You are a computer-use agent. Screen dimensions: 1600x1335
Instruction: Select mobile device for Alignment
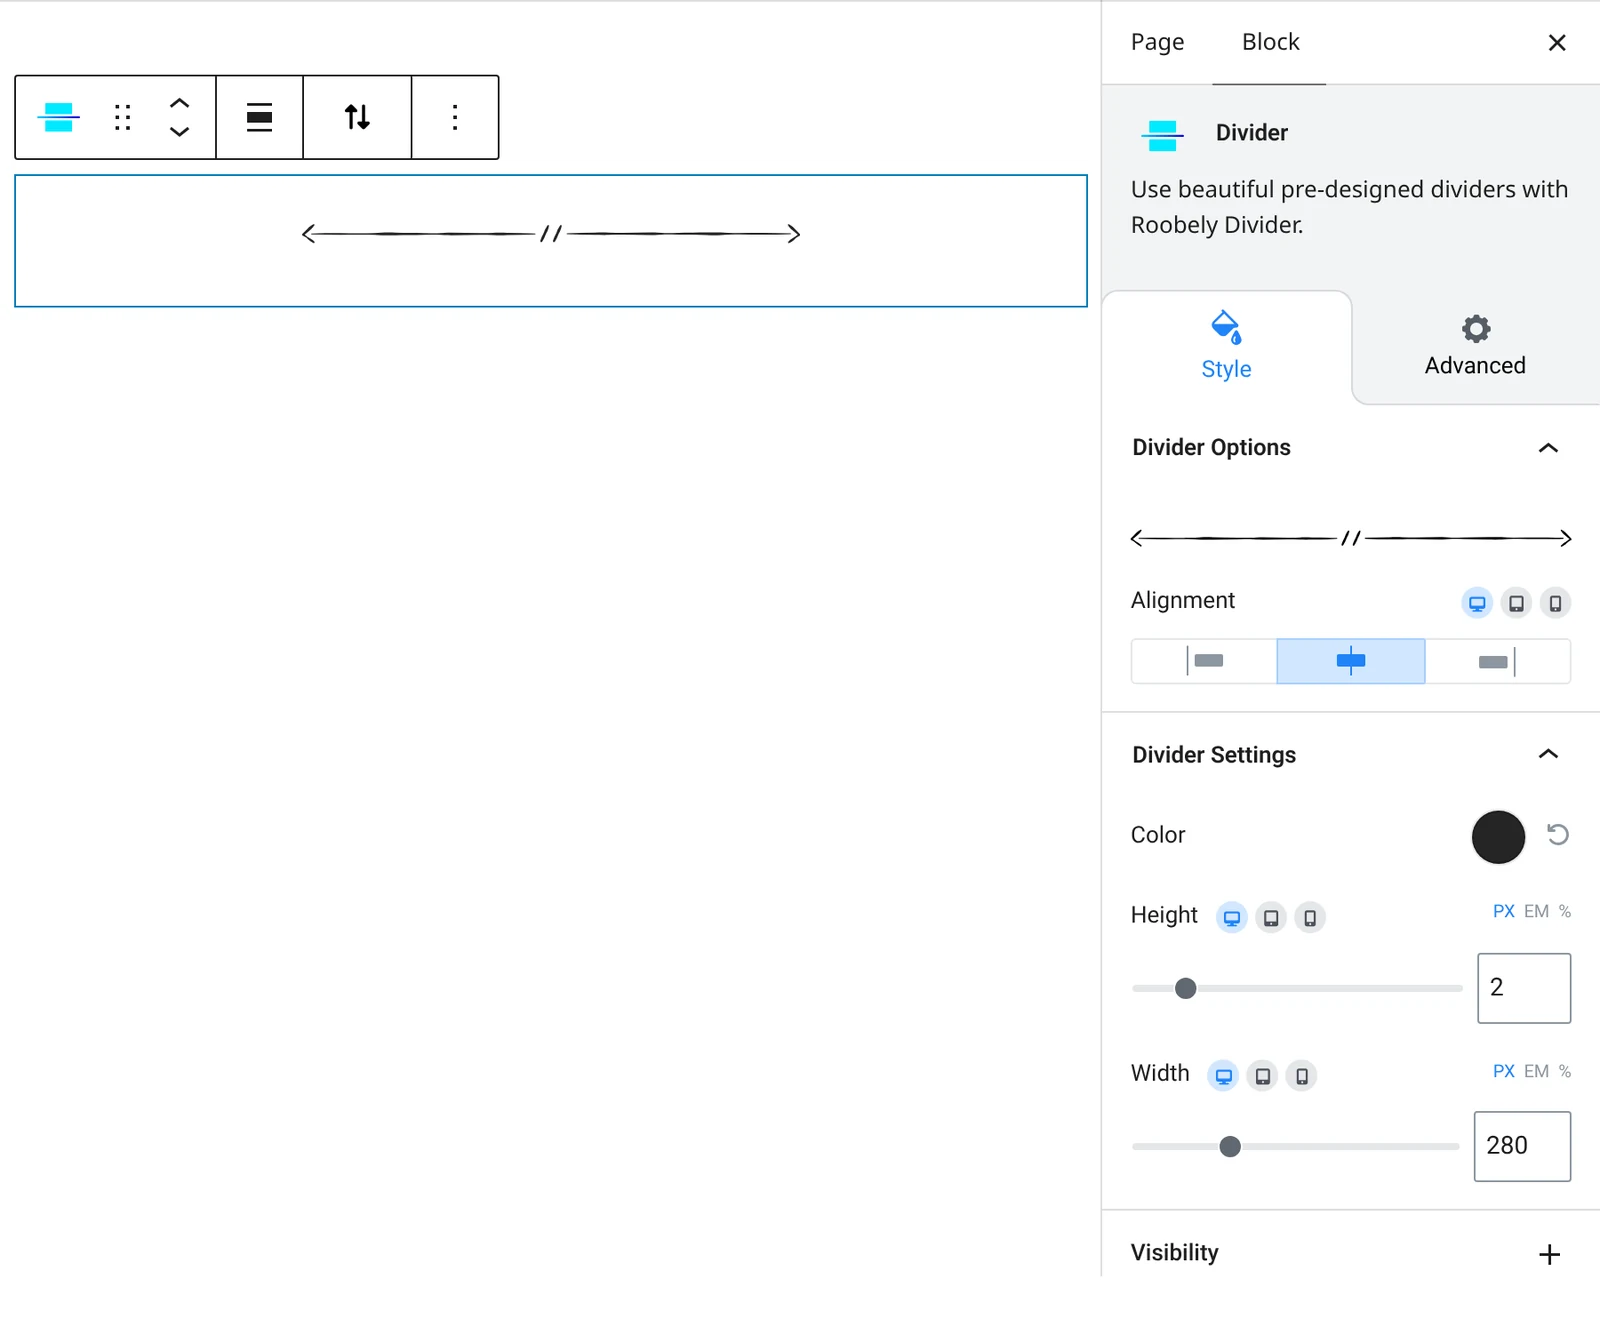pyautogui.click(x=1555, y=603)
